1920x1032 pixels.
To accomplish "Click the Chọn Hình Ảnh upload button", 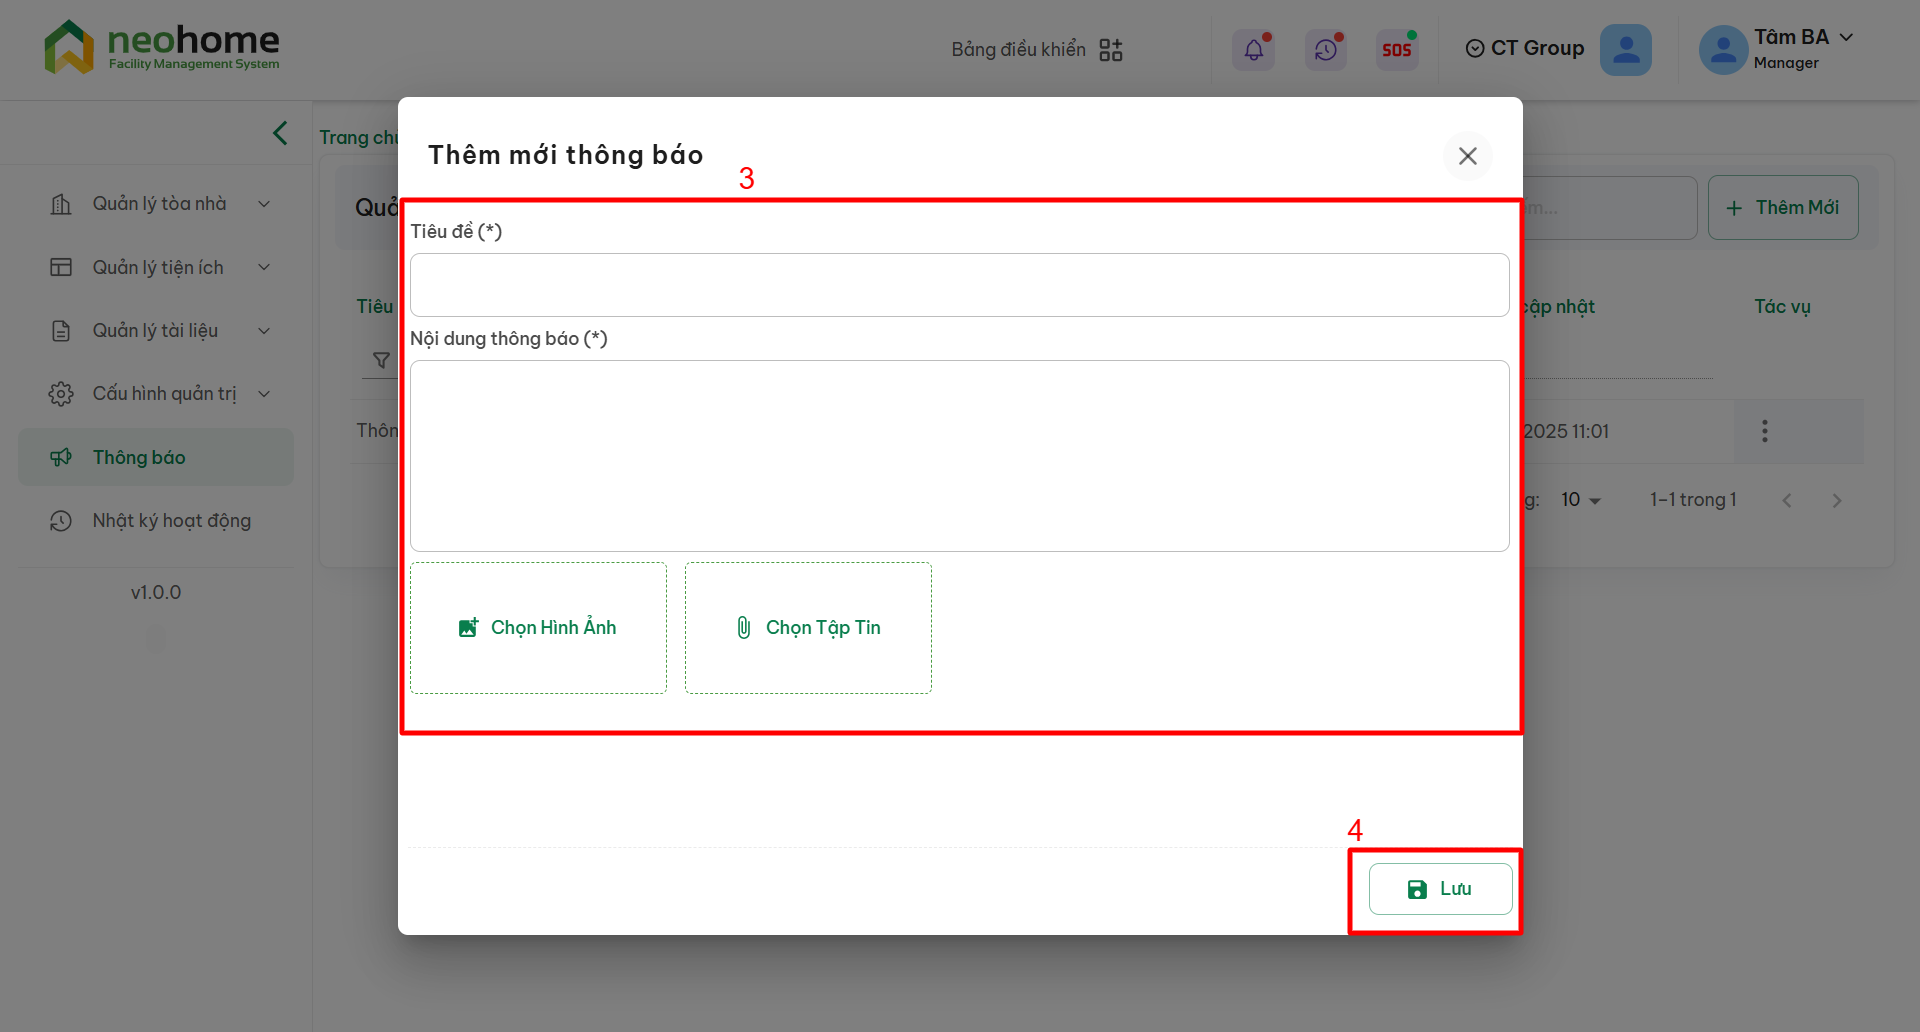I will [x=538, y=628].
